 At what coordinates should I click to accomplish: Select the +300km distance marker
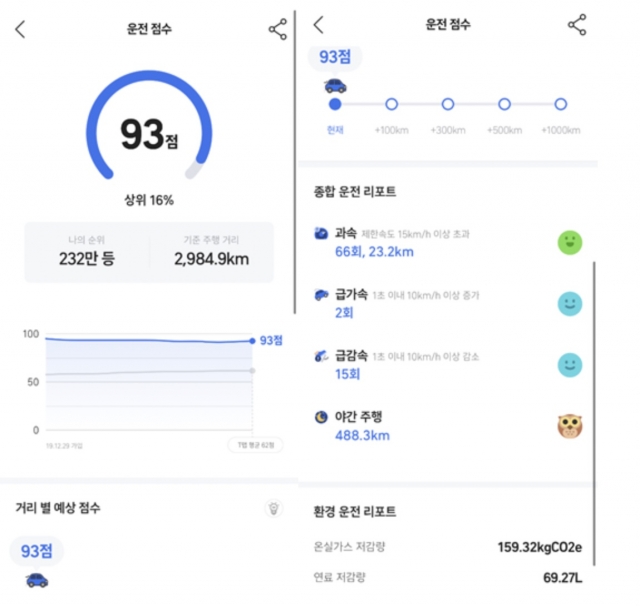point(448,104)
